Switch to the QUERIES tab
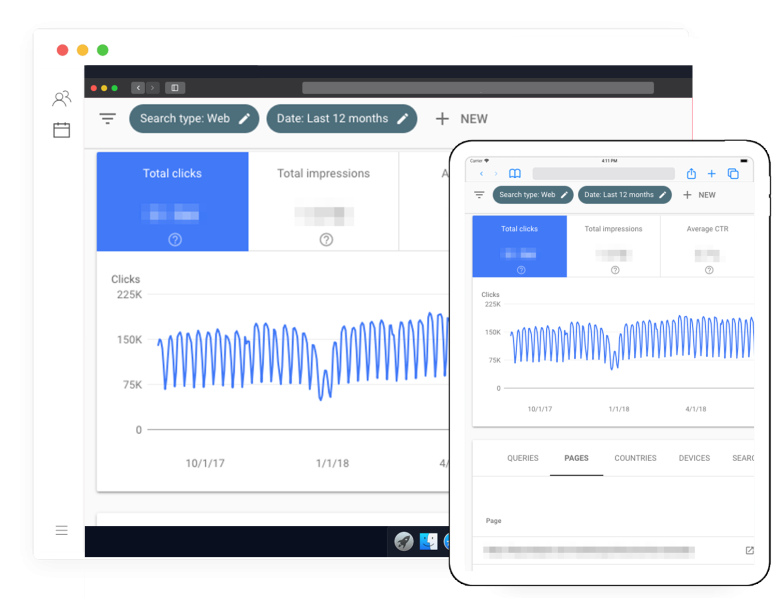The height and width of the screenshot is (598, 780). tap(523, 458)
